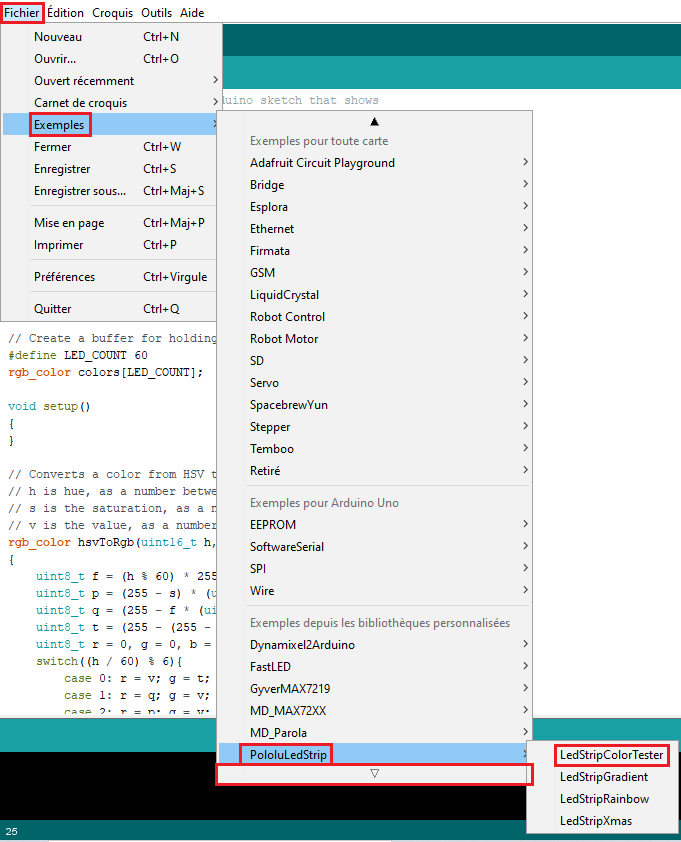Open the LedStripGradient example
The height and width of the screenshot is (842, 681).
(x=603, y=777)
